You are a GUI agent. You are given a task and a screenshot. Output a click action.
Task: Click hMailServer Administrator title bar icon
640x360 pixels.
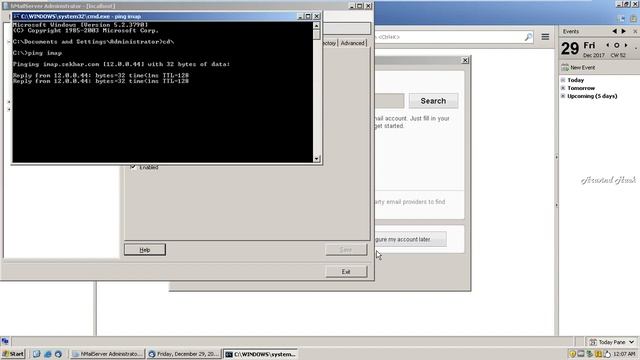point(6,6)
